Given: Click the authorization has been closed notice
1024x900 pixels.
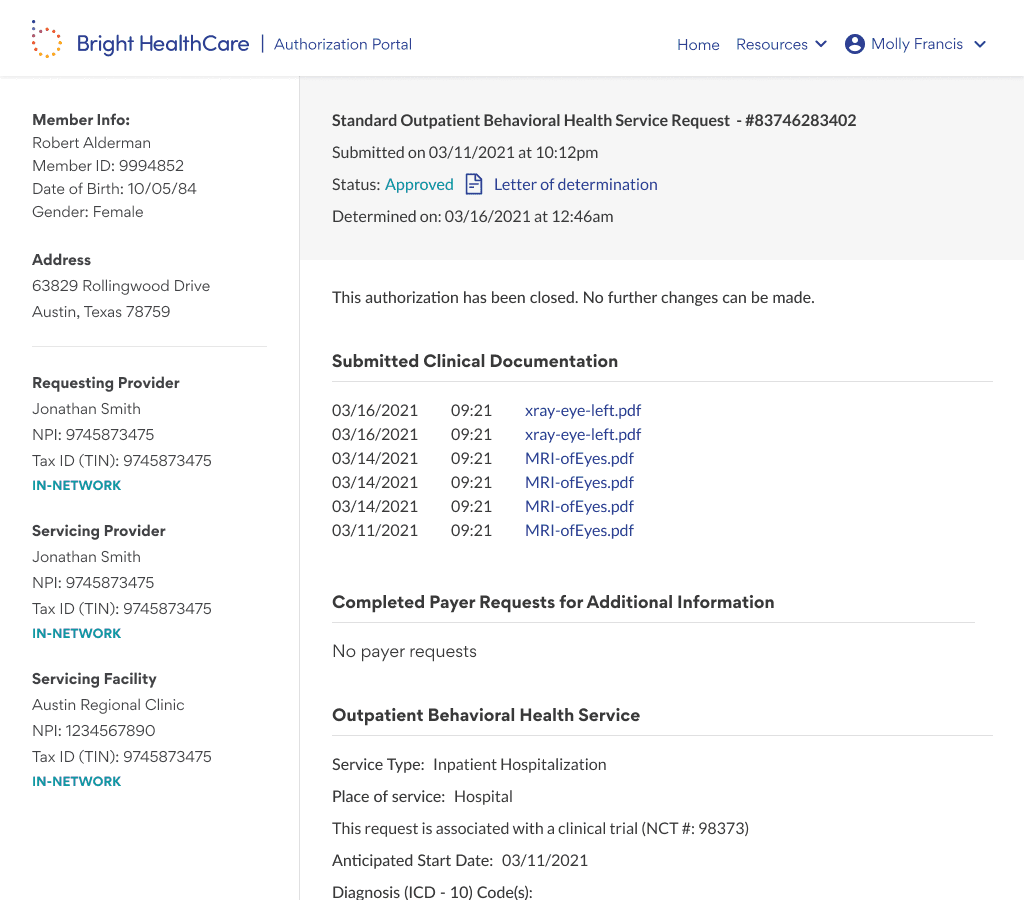Looking at the screenshot, I should click(573, 297).
